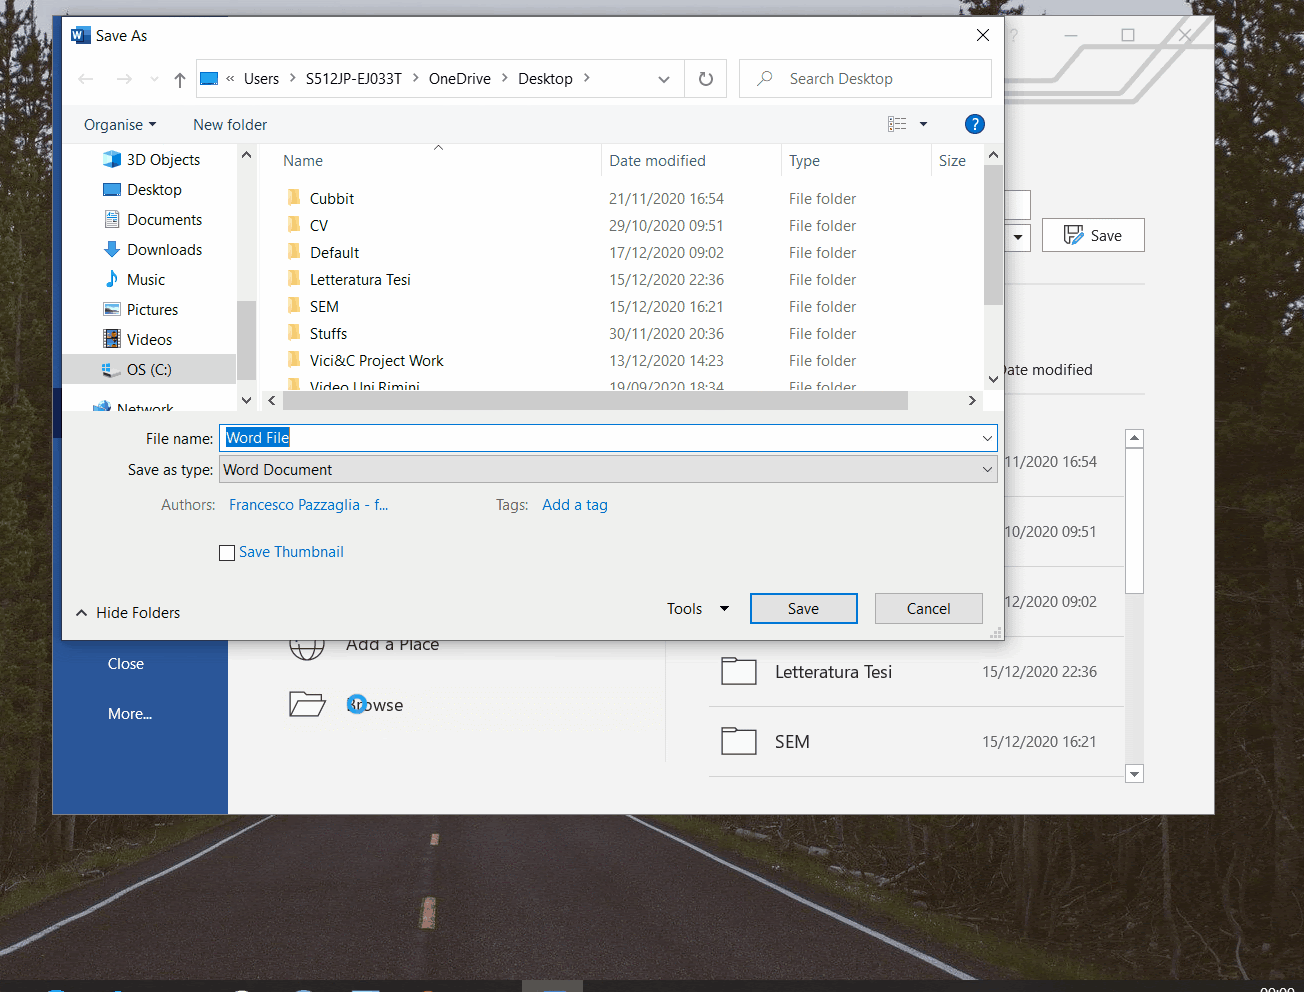The height and width of the screenshot is (992, 1304).
Task: Click the Forward navigation arrow
Action: point(124,79)
